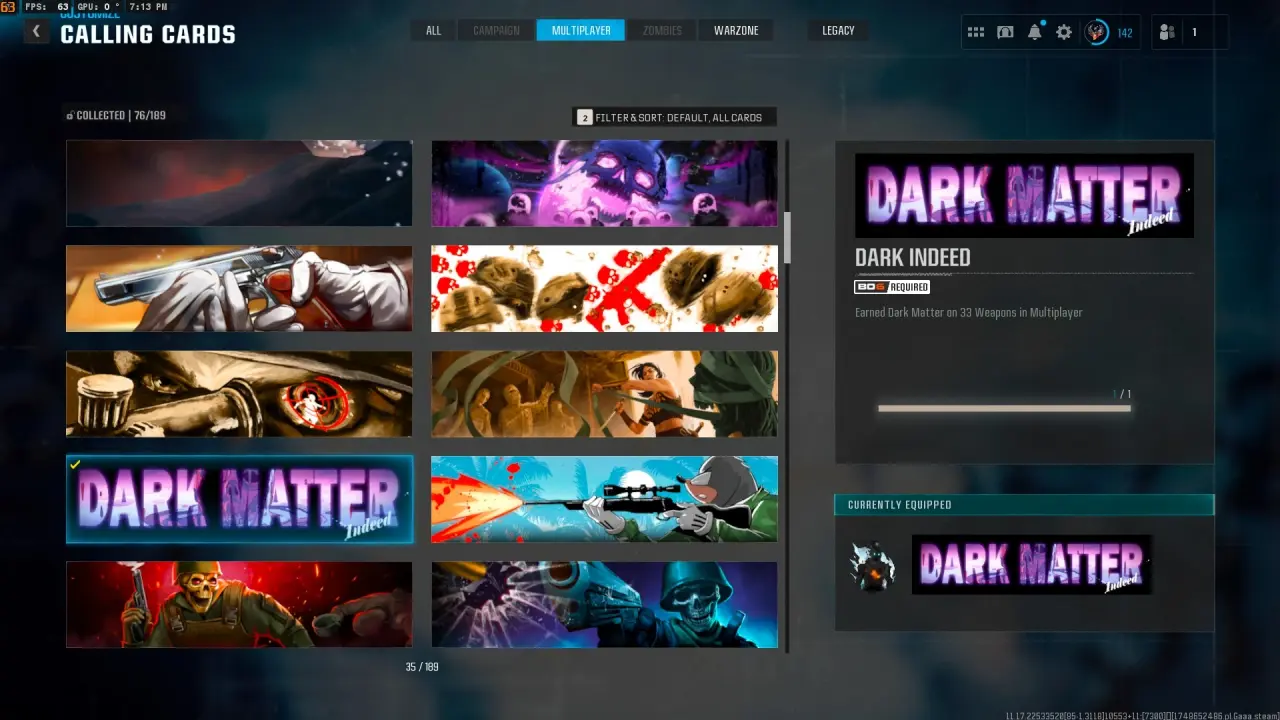Open the social party icon
Image resolution: width=1280 pixels, height=720 pixels.
[x=1167, y=32]
